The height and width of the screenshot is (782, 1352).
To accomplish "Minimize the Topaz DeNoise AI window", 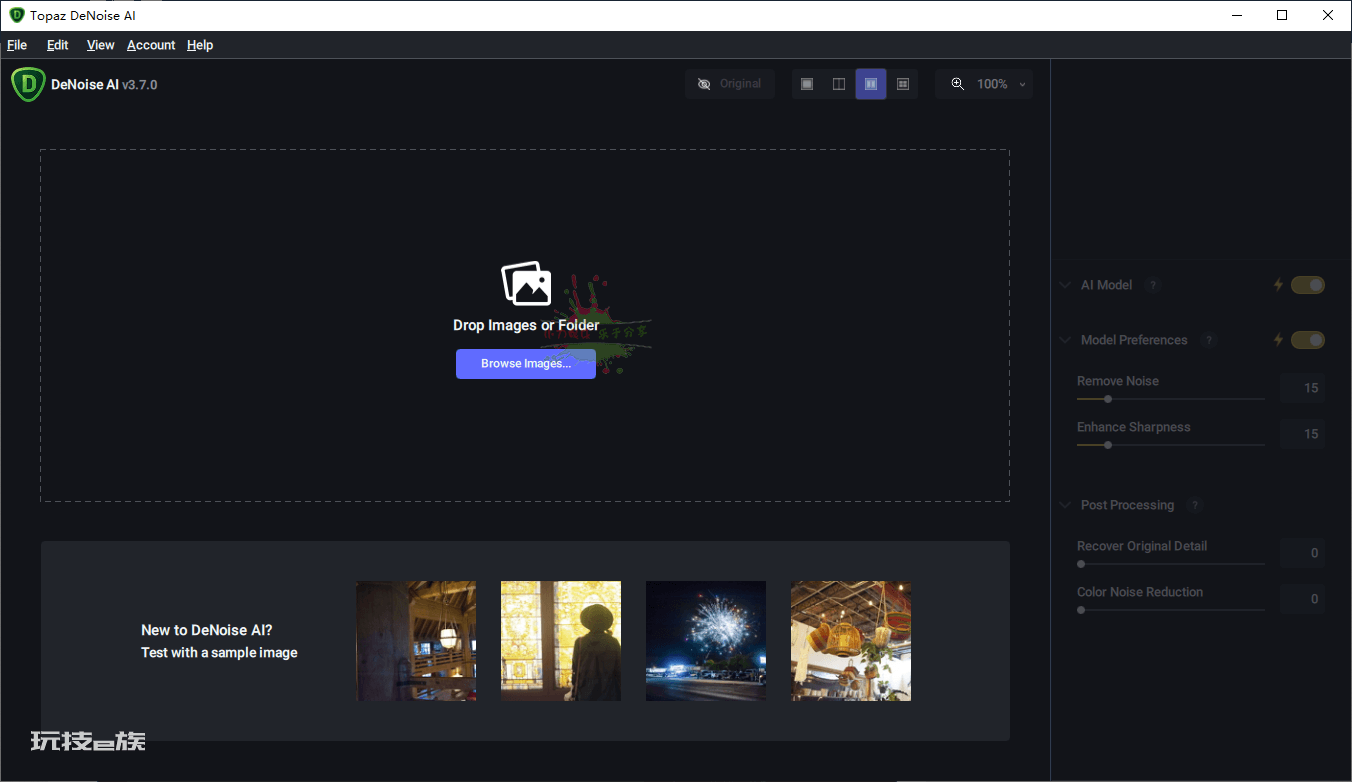I will [1236, 15].
